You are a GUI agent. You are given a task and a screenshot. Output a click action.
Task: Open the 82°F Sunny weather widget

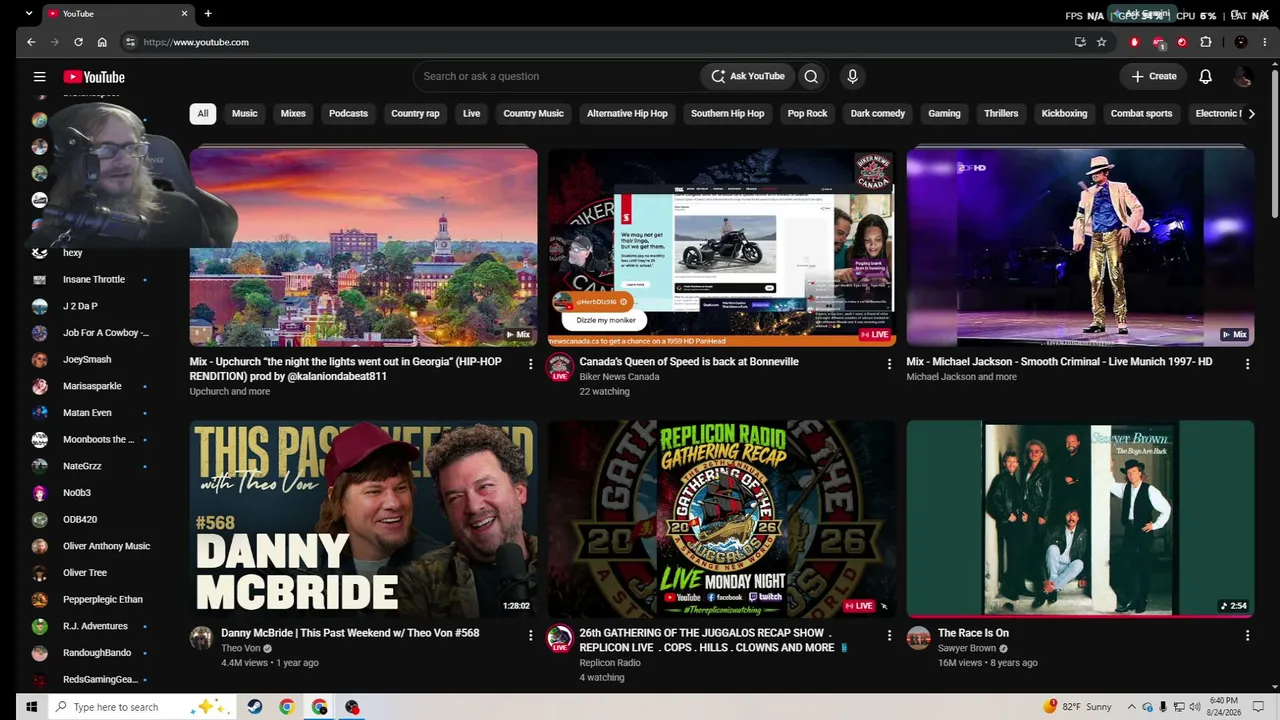click(x=1076, y=707)
